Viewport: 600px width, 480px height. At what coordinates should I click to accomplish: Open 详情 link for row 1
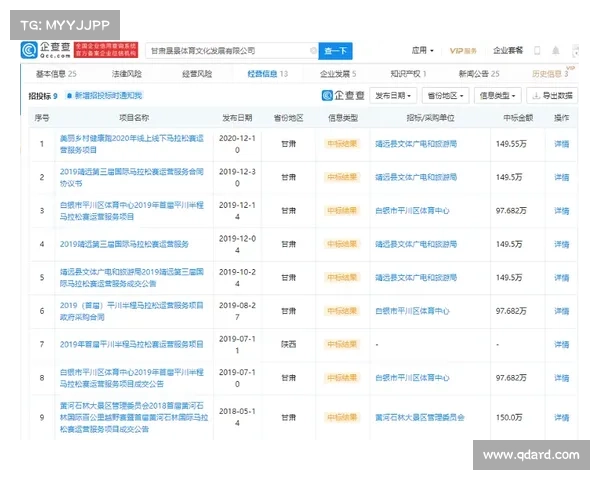click(x=562, y=143)
